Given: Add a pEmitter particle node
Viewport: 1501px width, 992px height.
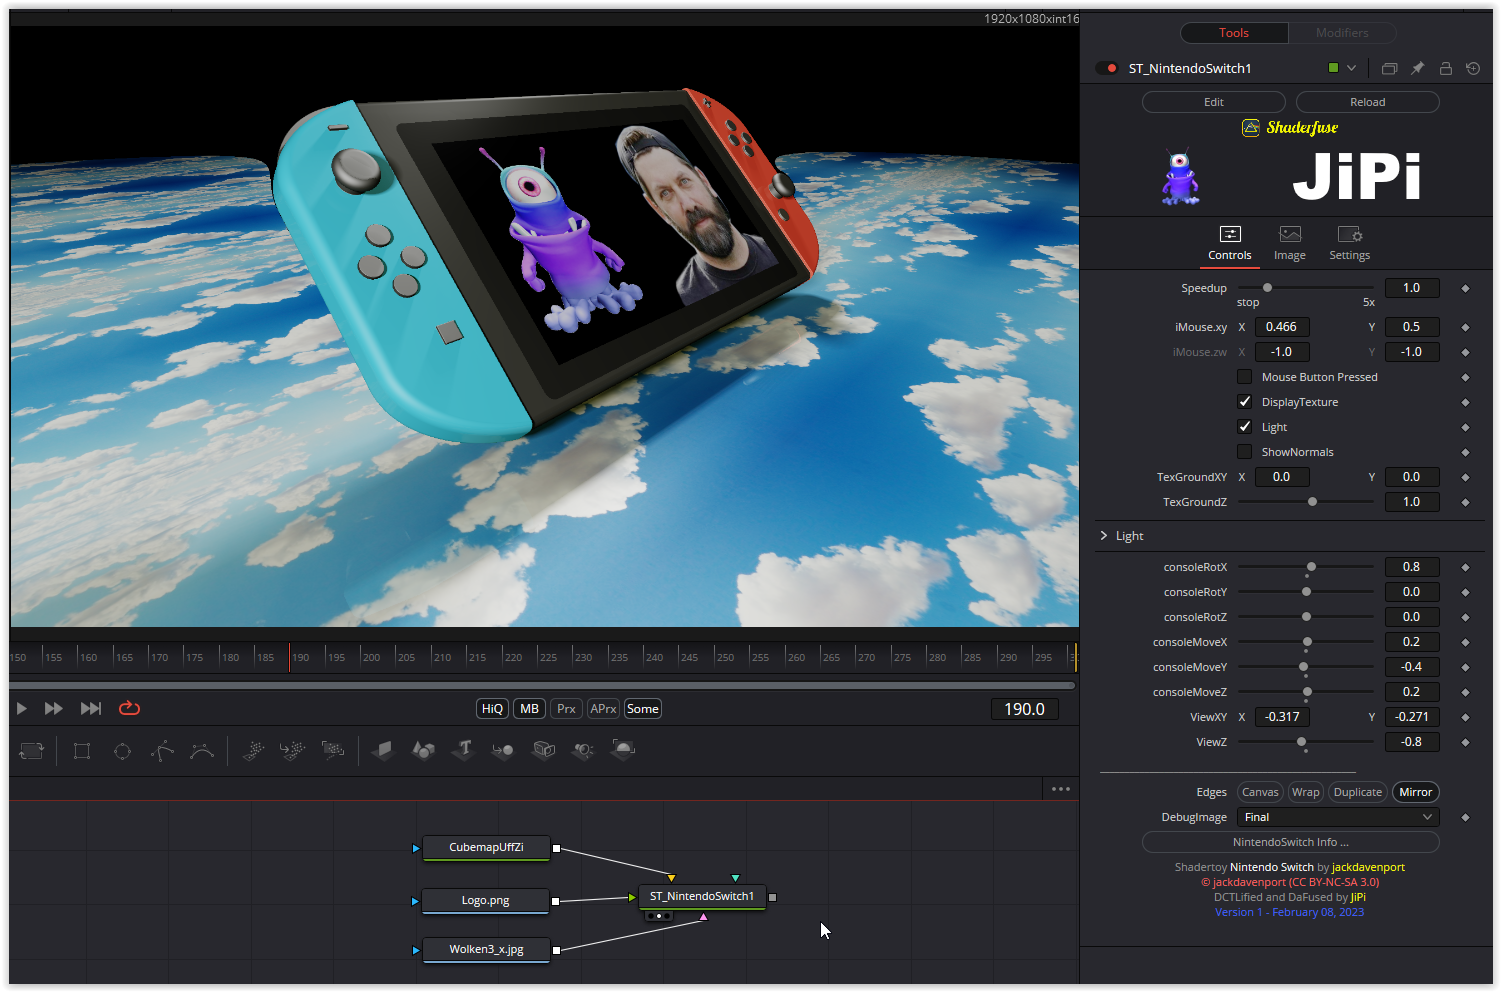Looking at the screenshot, I should [253, 750].
